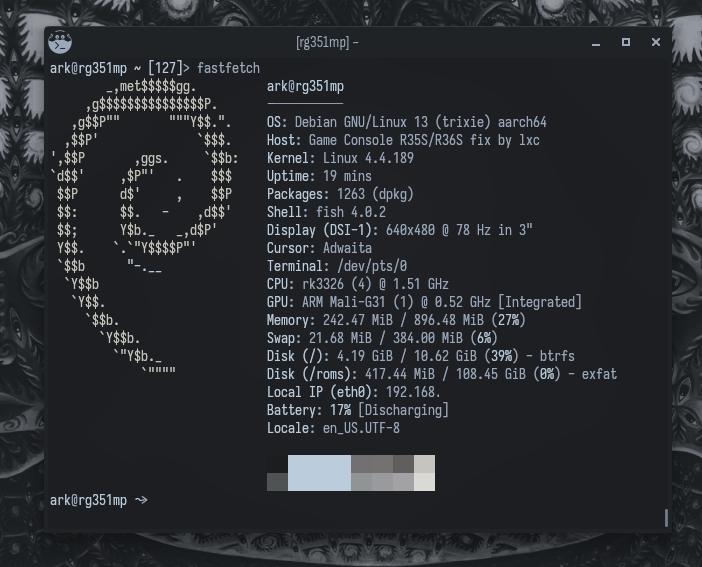This screenshot has height=567, width=702.
Task: Click the "Display (DSI-1): 640x480" line
Action: (400, 230)
